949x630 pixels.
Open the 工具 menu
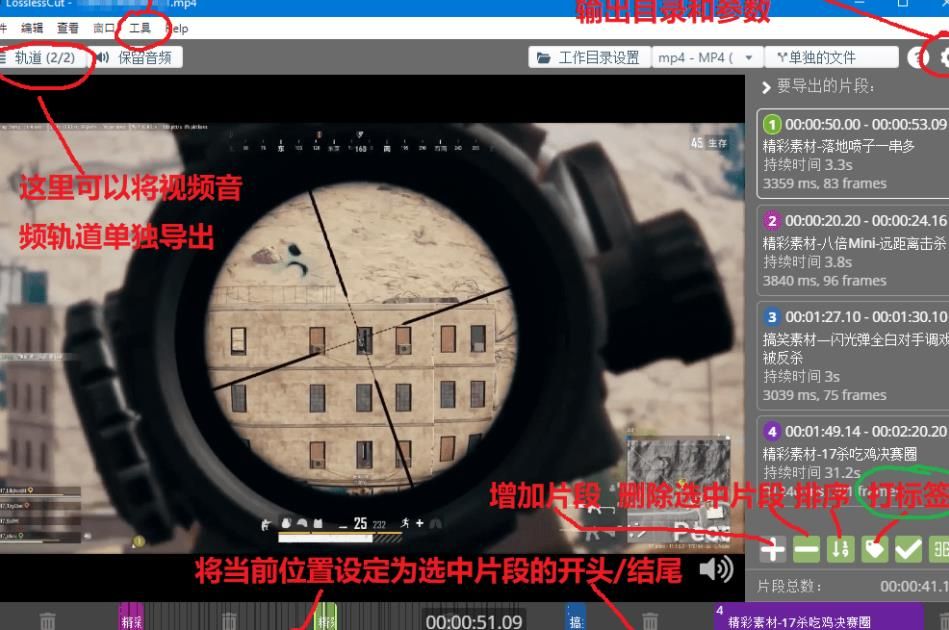[140, 28]
